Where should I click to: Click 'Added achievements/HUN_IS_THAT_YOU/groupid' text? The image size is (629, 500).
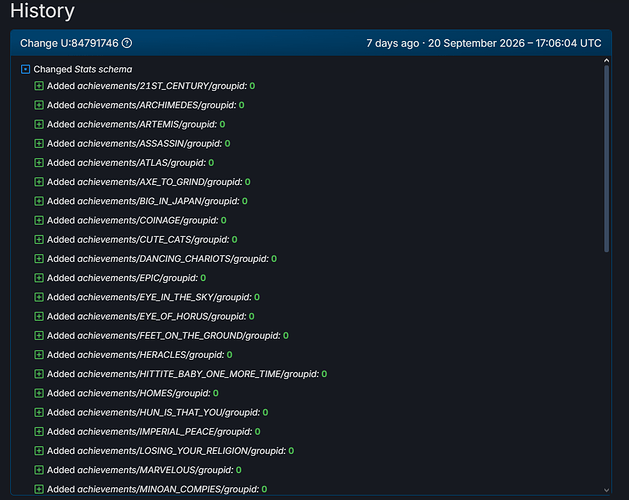pos(153,413)
